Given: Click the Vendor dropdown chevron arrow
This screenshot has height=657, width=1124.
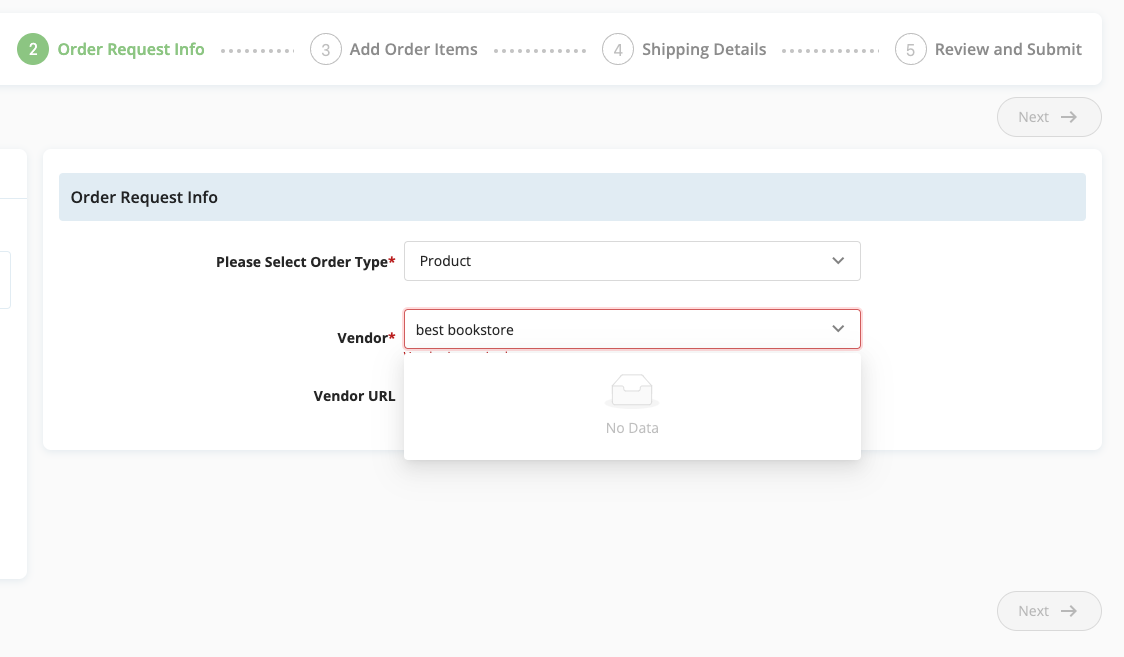Looking at the screenshot, I should pyautogui.click(x=838, y=329).
